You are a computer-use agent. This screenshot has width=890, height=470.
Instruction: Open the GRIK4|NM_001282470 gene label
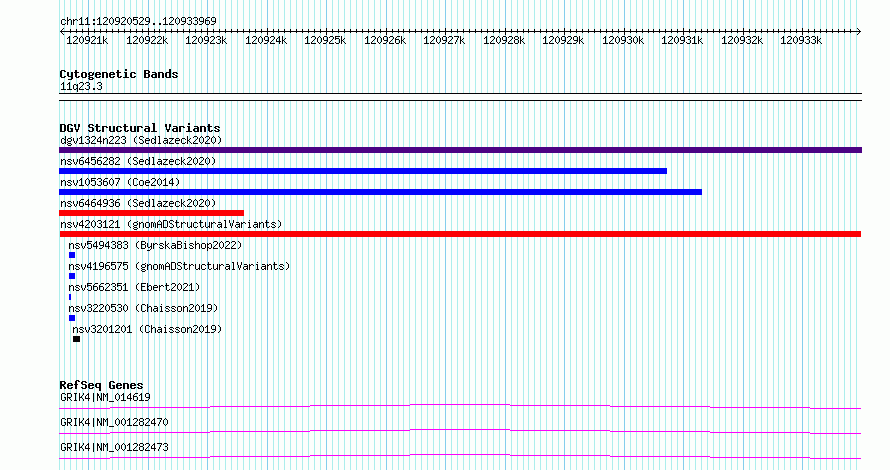(x=114, y=422)
